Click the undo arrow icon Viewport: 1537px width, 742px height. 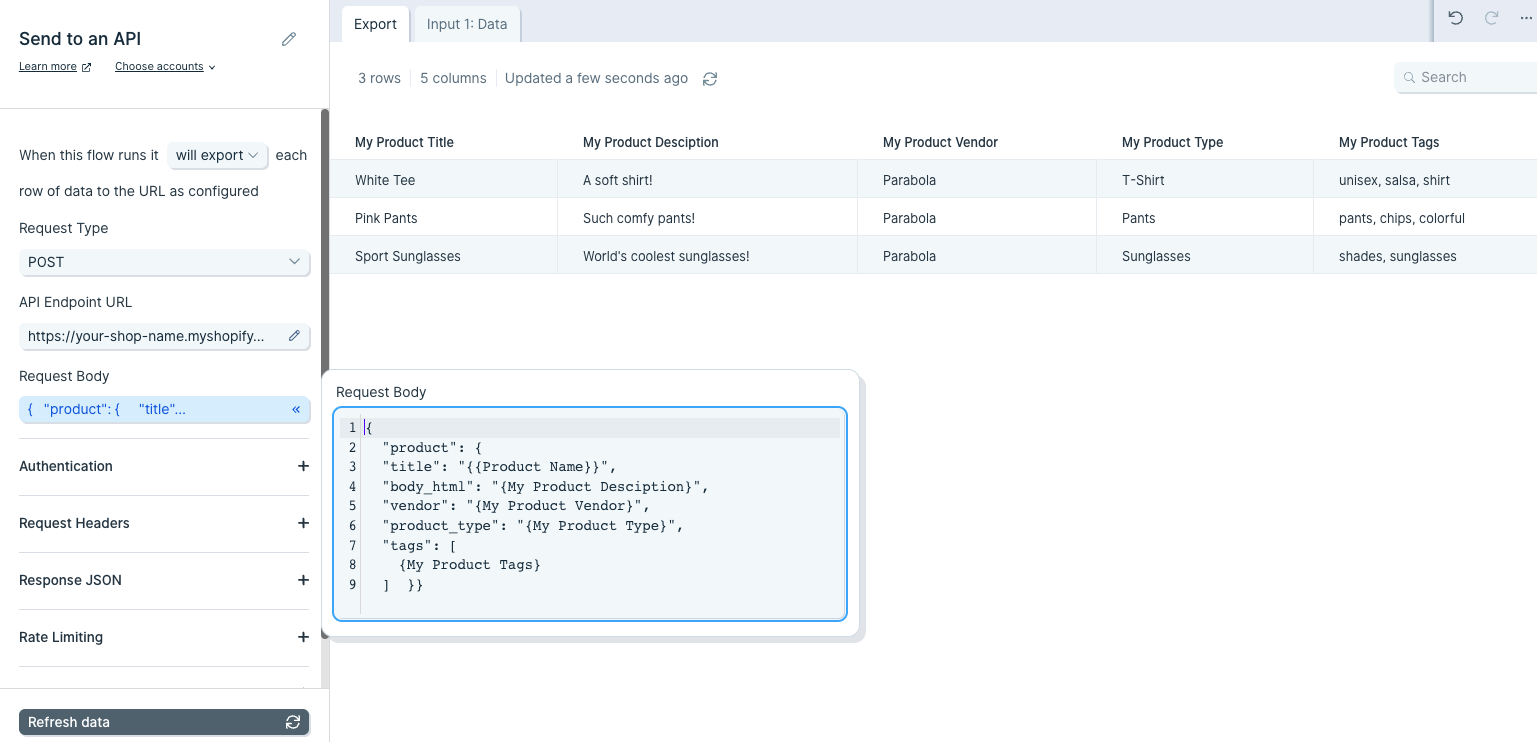pos(1456,18)
